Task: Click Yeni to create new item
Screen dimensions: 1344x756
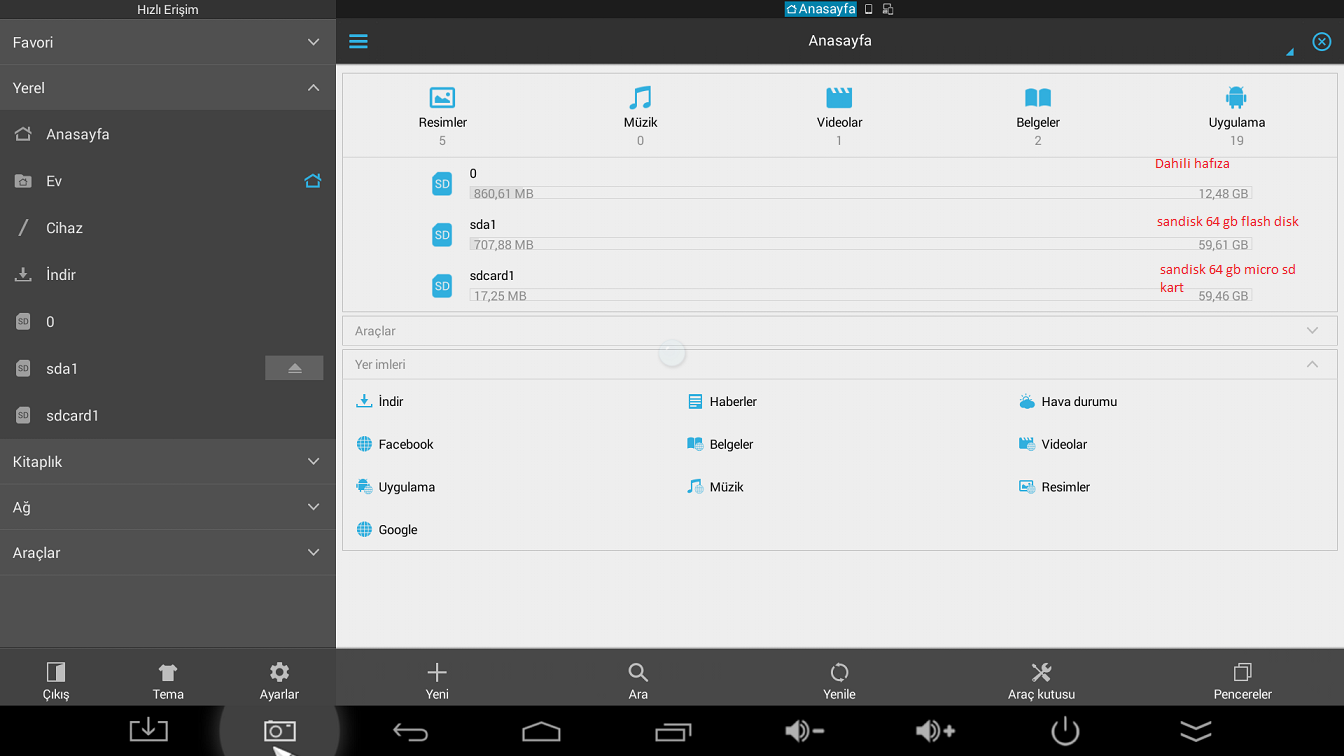Action: [437, 681]
